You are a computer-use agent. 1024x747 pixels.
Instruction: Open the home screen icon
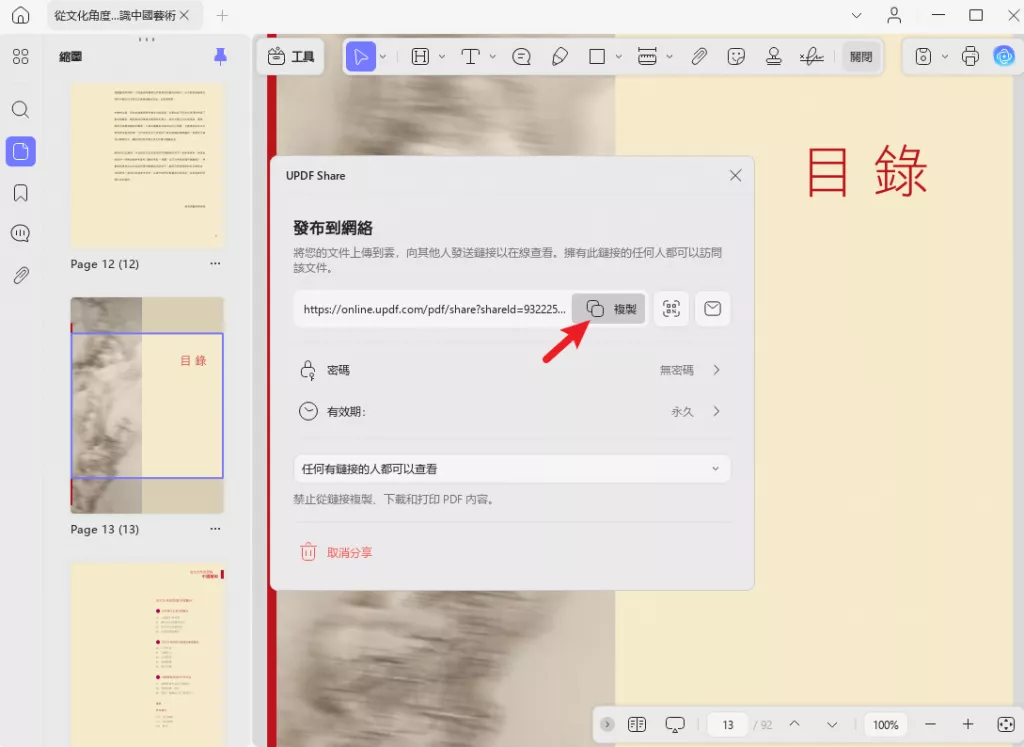21,15
